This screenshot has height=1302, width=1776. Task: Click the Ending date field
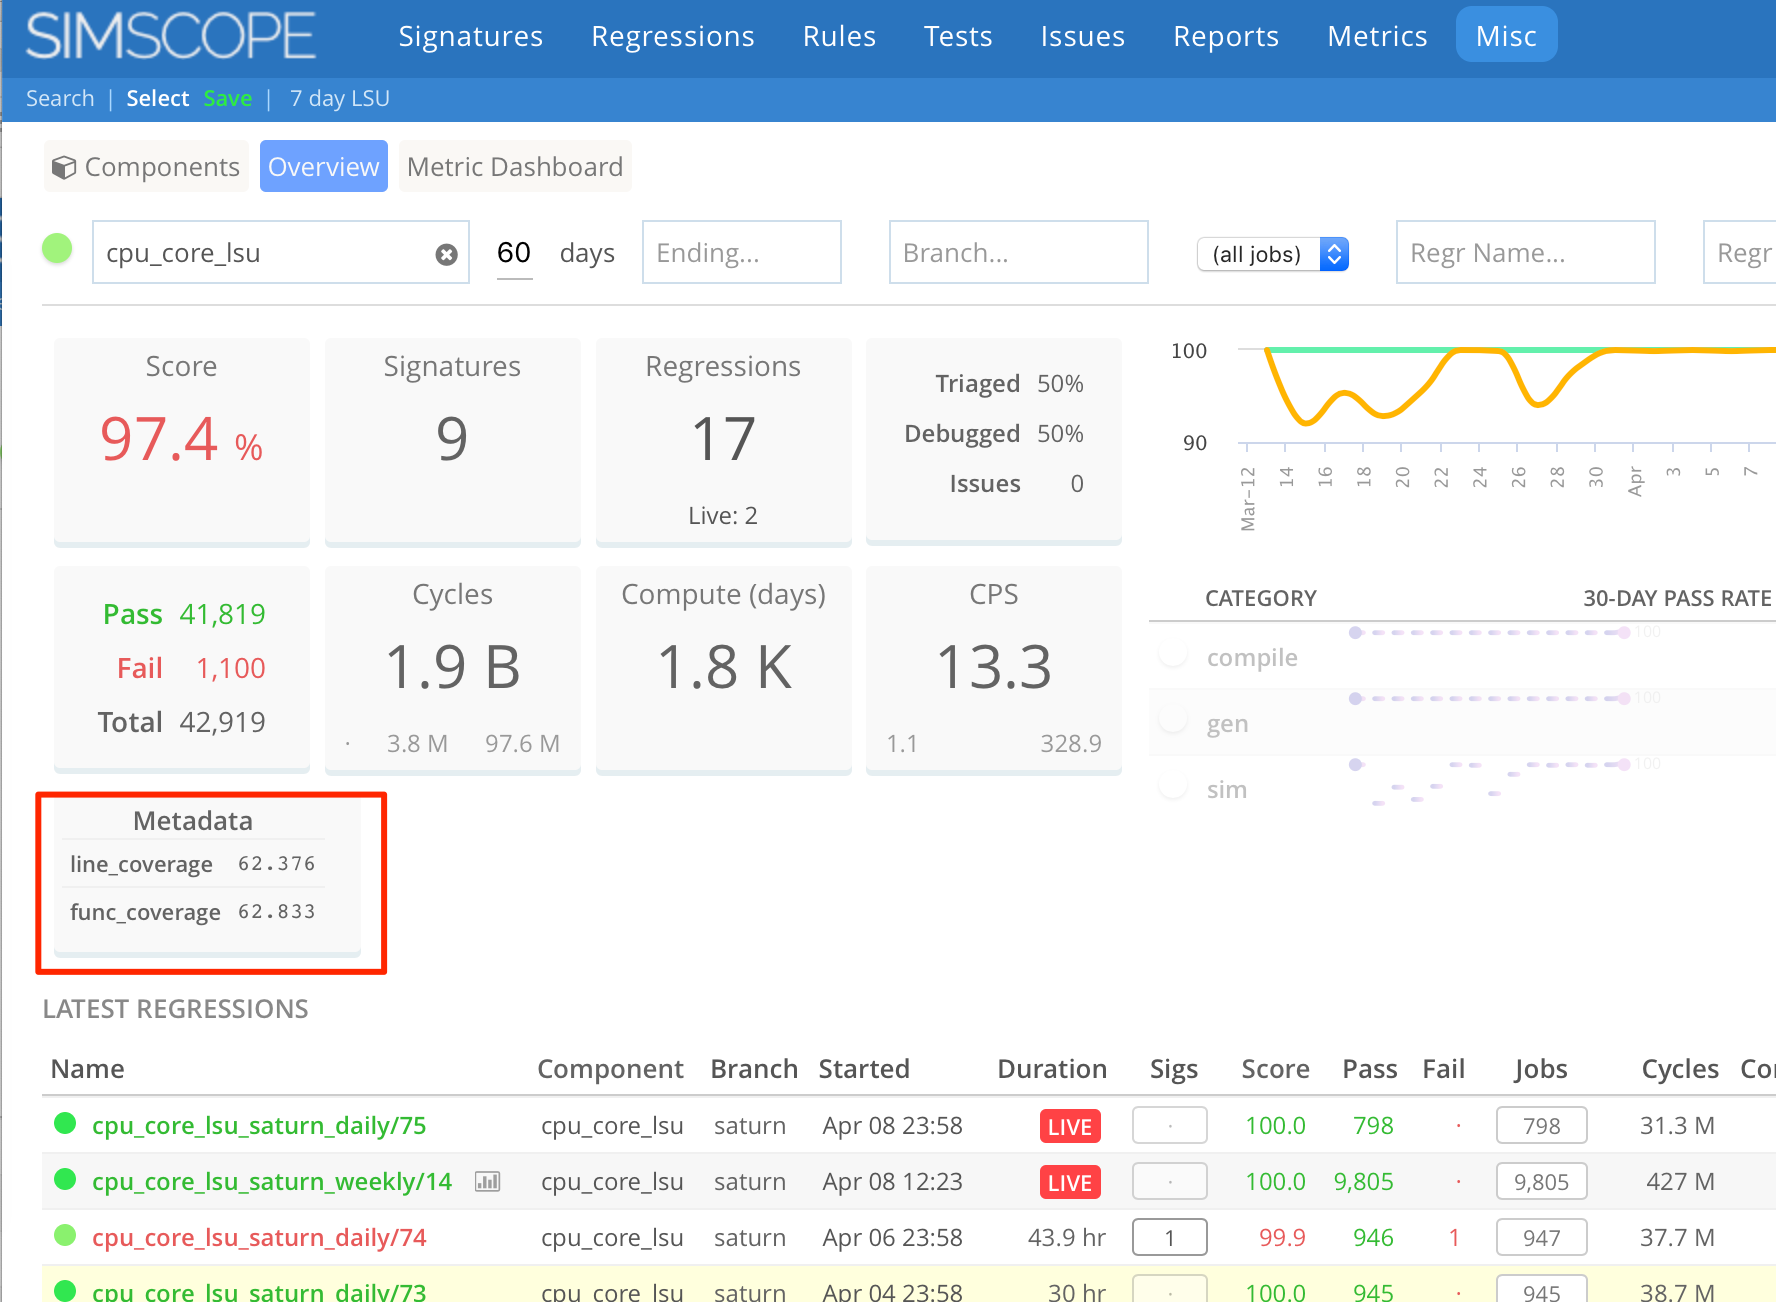(x=742, y=253)
